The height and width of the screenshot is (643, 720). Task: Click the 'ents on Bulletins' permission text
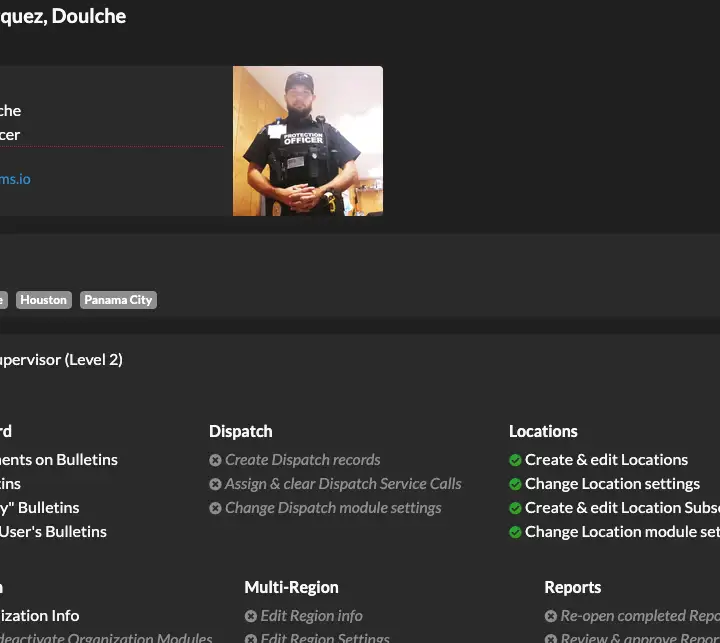click(59, 460)
